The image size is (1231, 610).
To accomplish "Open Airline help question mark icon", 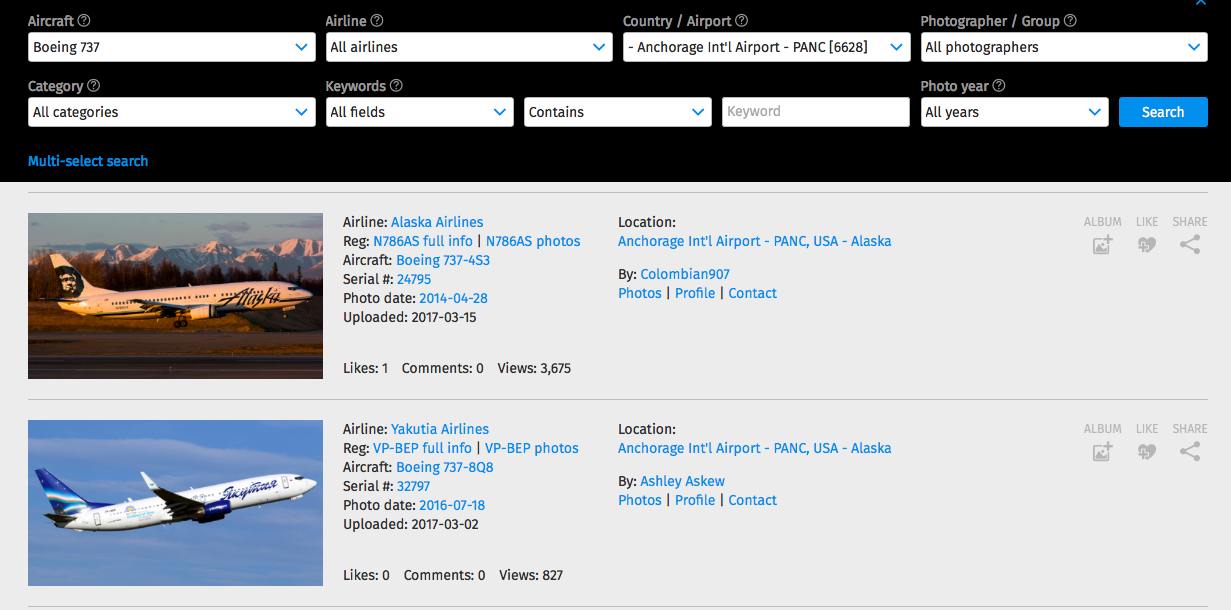I will point(377,21).
